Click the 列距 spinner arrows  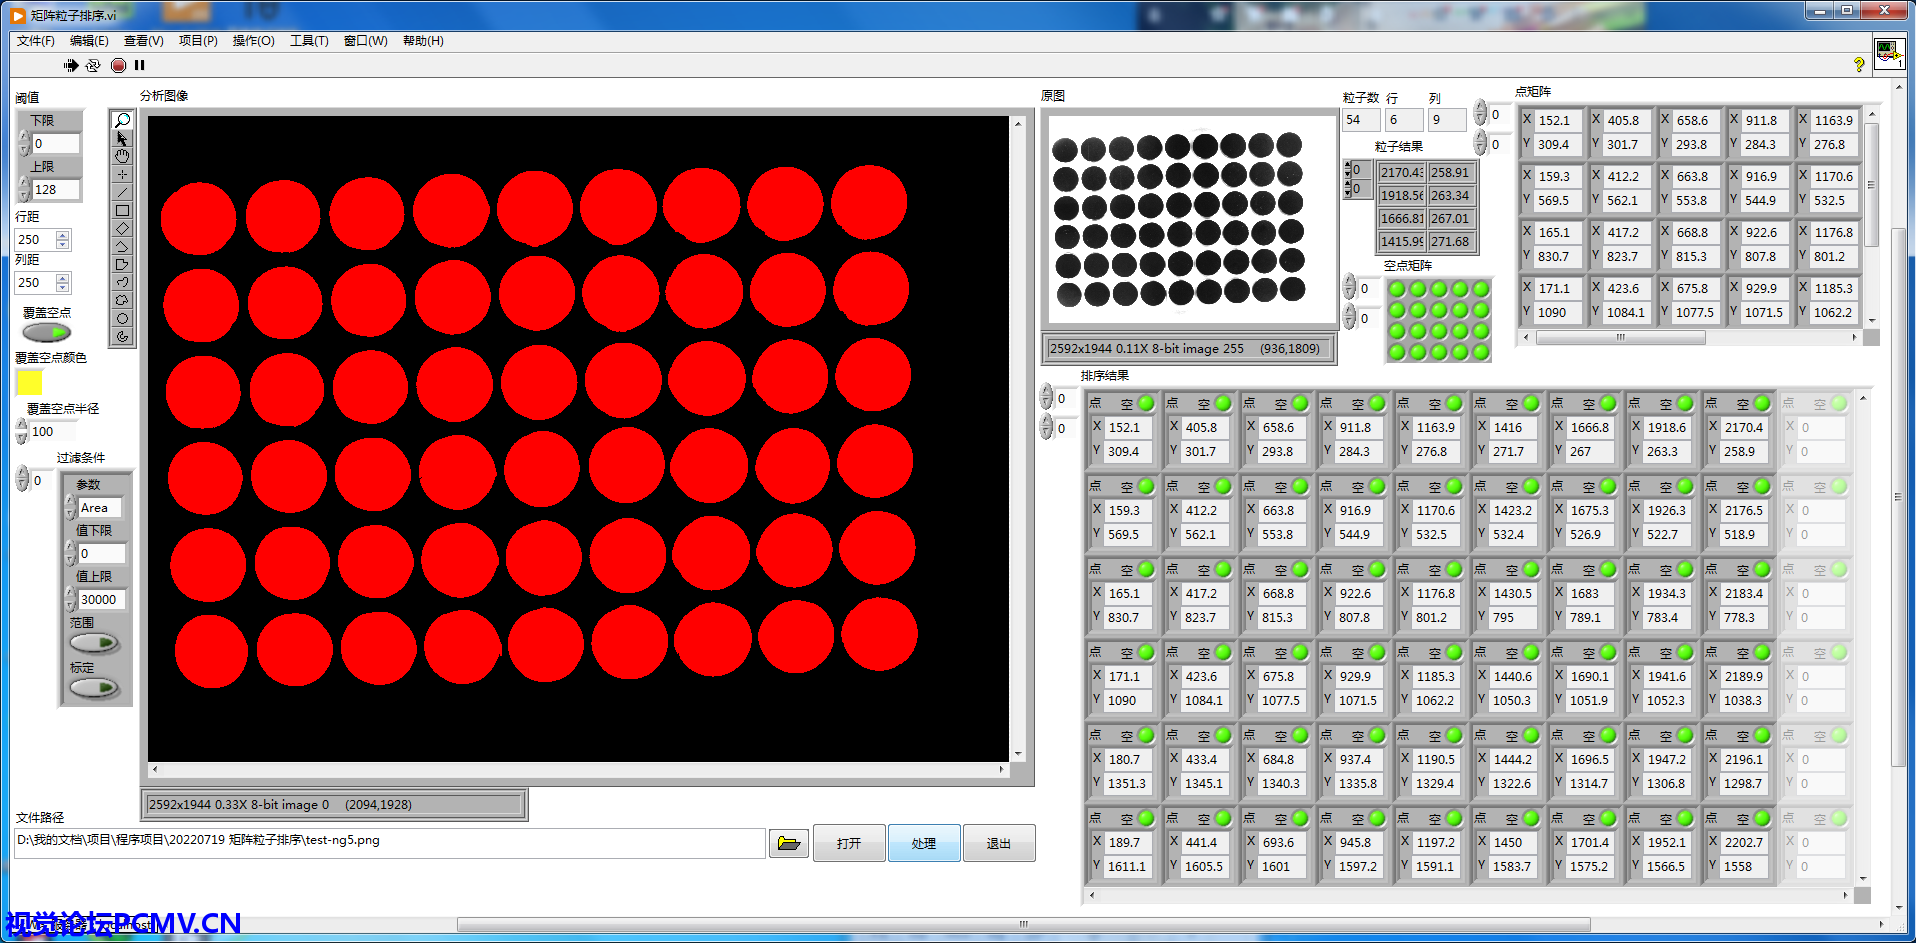63,283
